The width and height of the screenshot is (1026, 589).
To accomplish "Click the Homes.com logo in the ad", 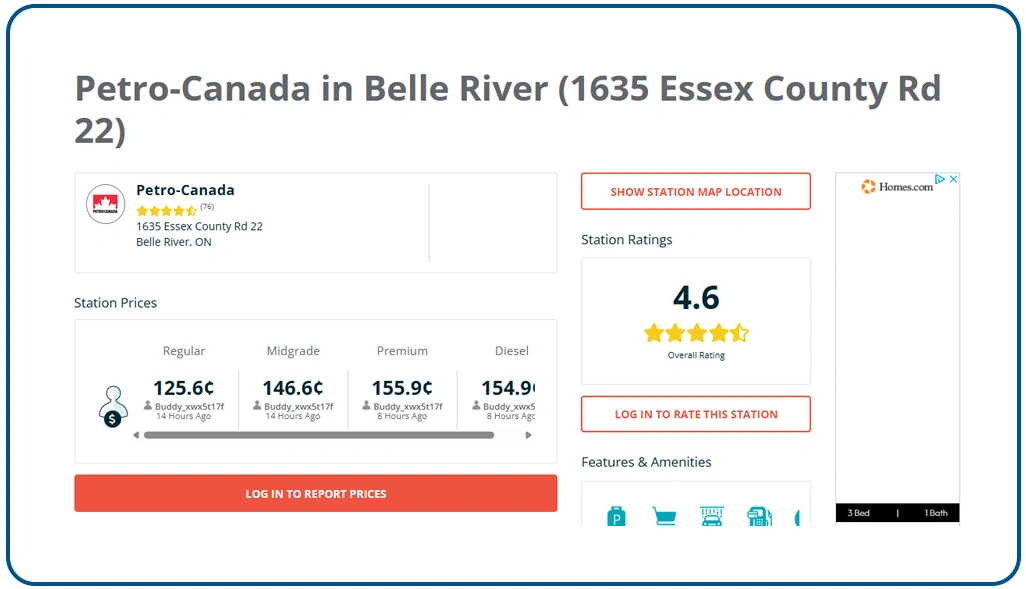I will pos(897,186).
